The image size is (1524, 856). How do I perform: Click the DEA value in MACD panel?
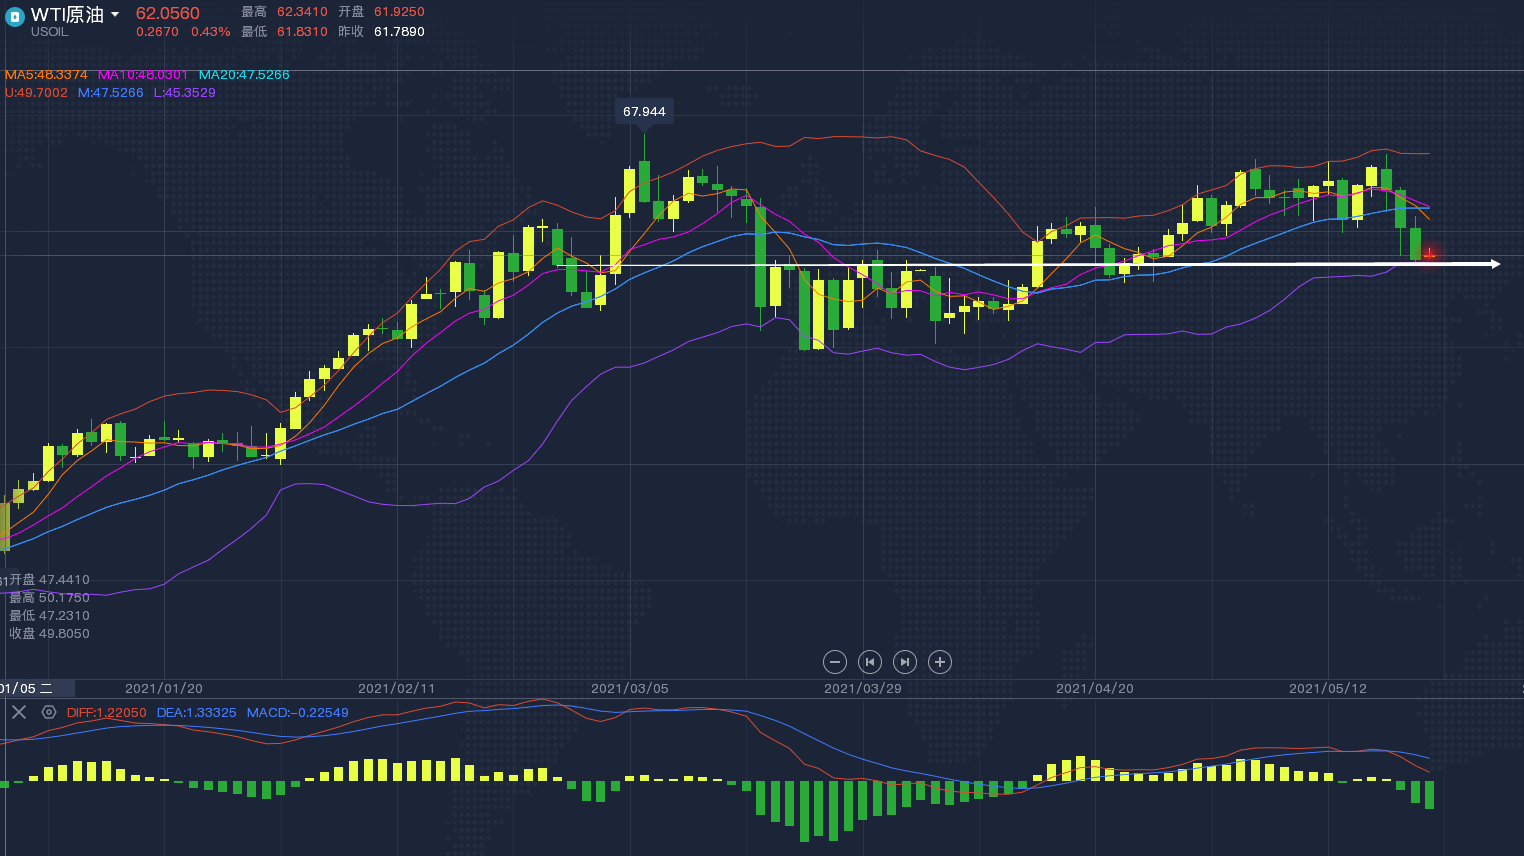tap(196, 713)
